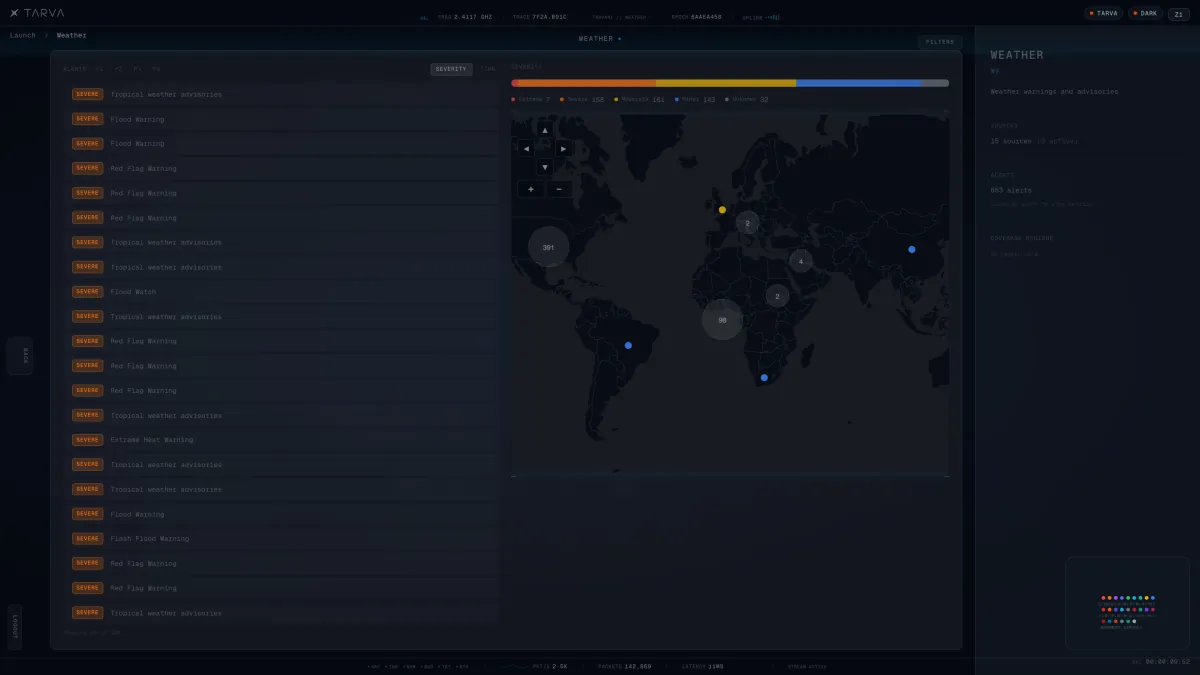Expand the FILTERS panel
Viewport: 1200px width, 675px height.
tap(940, 42)
